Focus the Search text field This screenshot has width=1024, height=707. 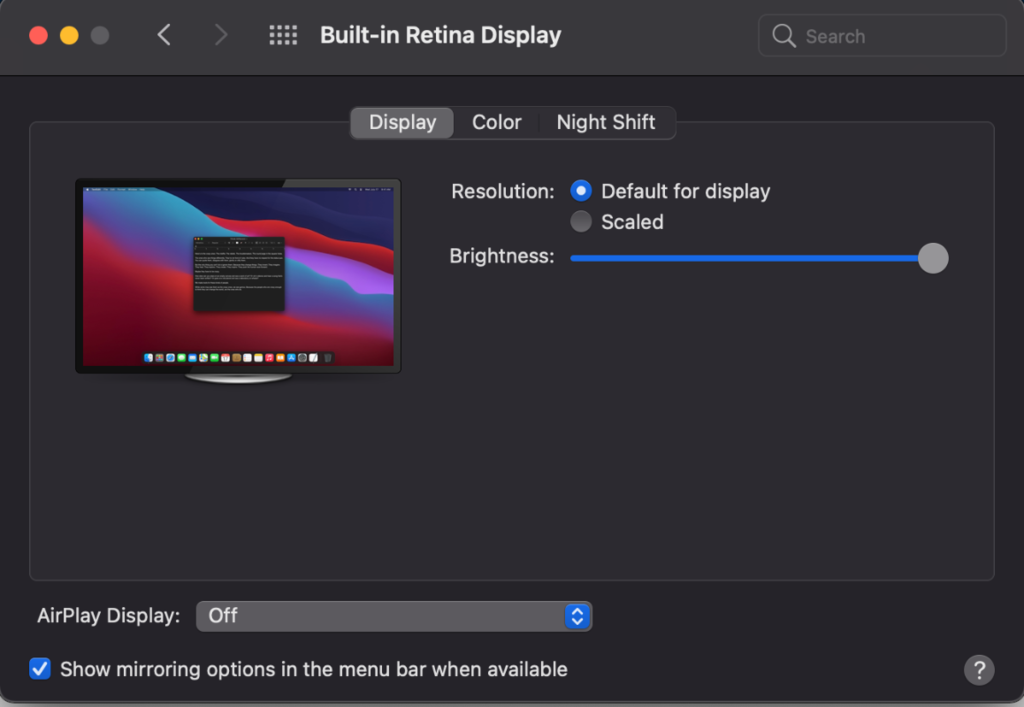tap(895, 36)
